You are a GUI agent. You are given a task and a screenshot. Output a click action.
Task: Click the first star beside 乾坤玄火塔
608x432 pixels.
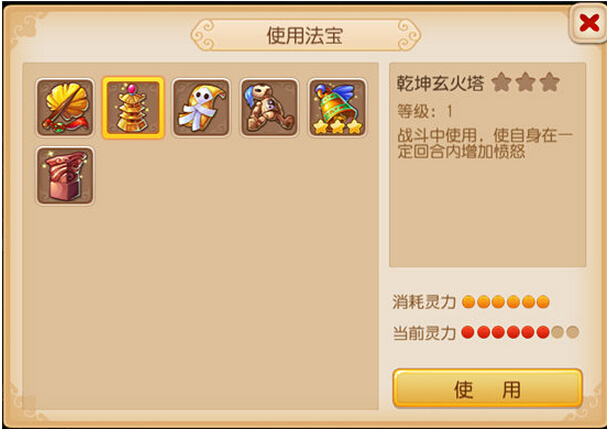point(501,82)
